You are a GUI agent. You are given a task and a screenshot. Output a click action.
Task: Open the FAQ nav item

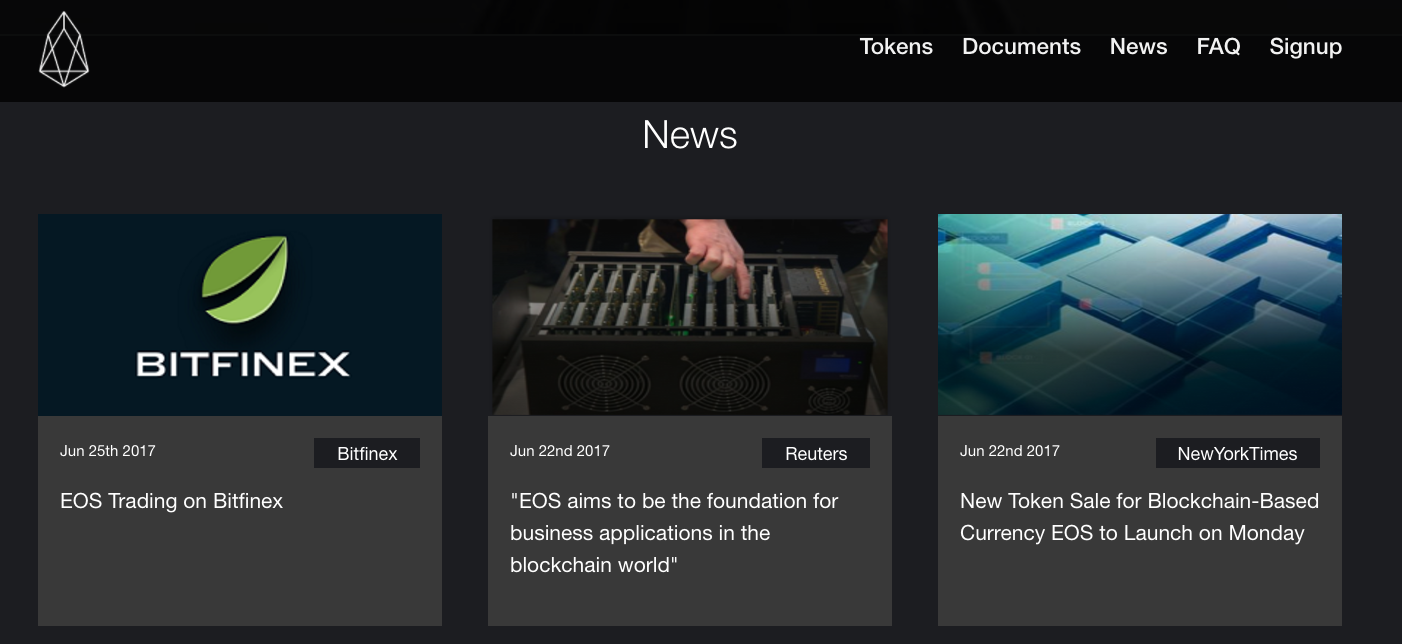[1218, 47]
